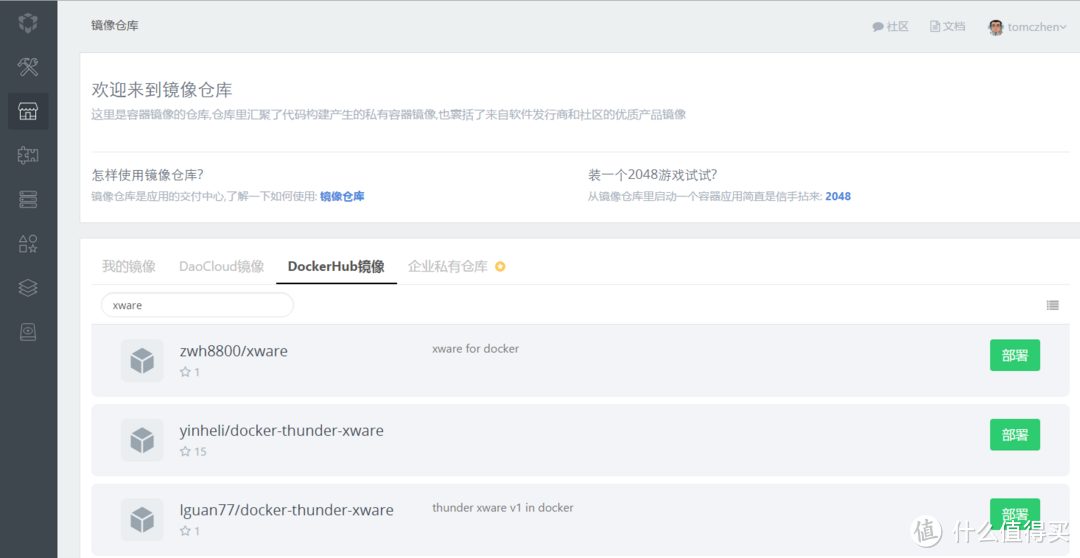Click the cube icon for lguan77/docker-thunder-xware
Image resolution: width=1080 pixels, height=558 pixels.
pos(142,519)
